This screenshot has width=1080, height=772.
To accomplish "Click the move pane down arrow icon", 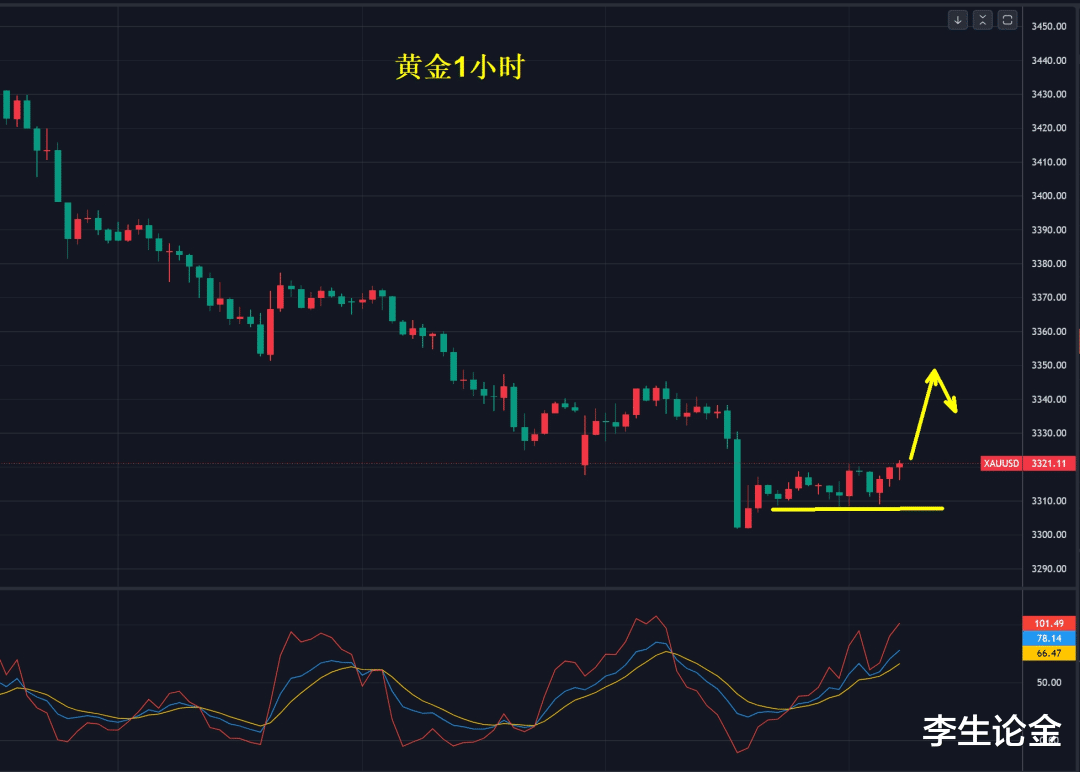I will pyautogui.click(x=958, y=20).
